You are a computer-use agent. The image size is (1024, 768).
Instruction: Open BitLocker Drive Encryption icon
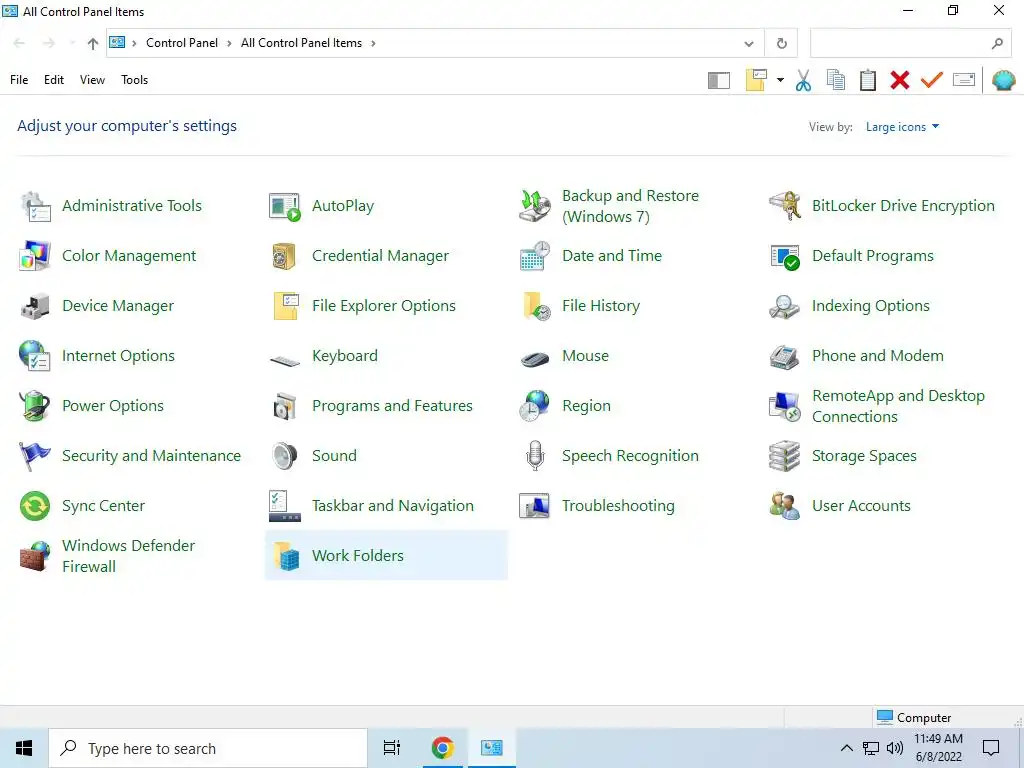pos(784,206)
